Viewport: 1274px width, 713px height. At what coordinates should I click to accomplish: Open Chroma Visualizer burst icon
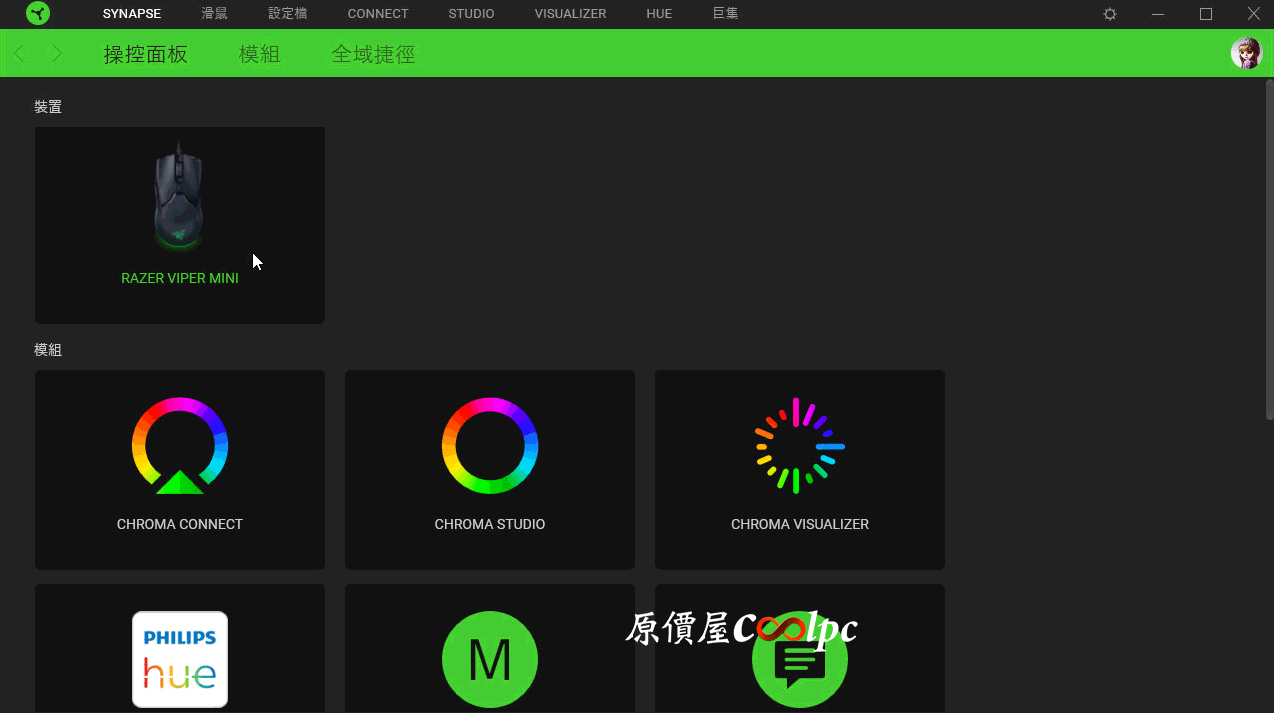pyautogui.click(x=800, y=445)
